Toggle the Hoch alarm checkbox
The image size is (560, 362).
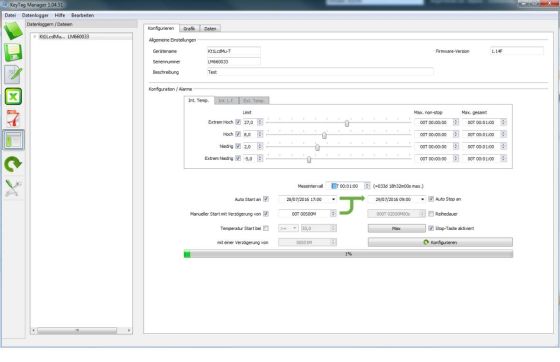coord(238,134)
